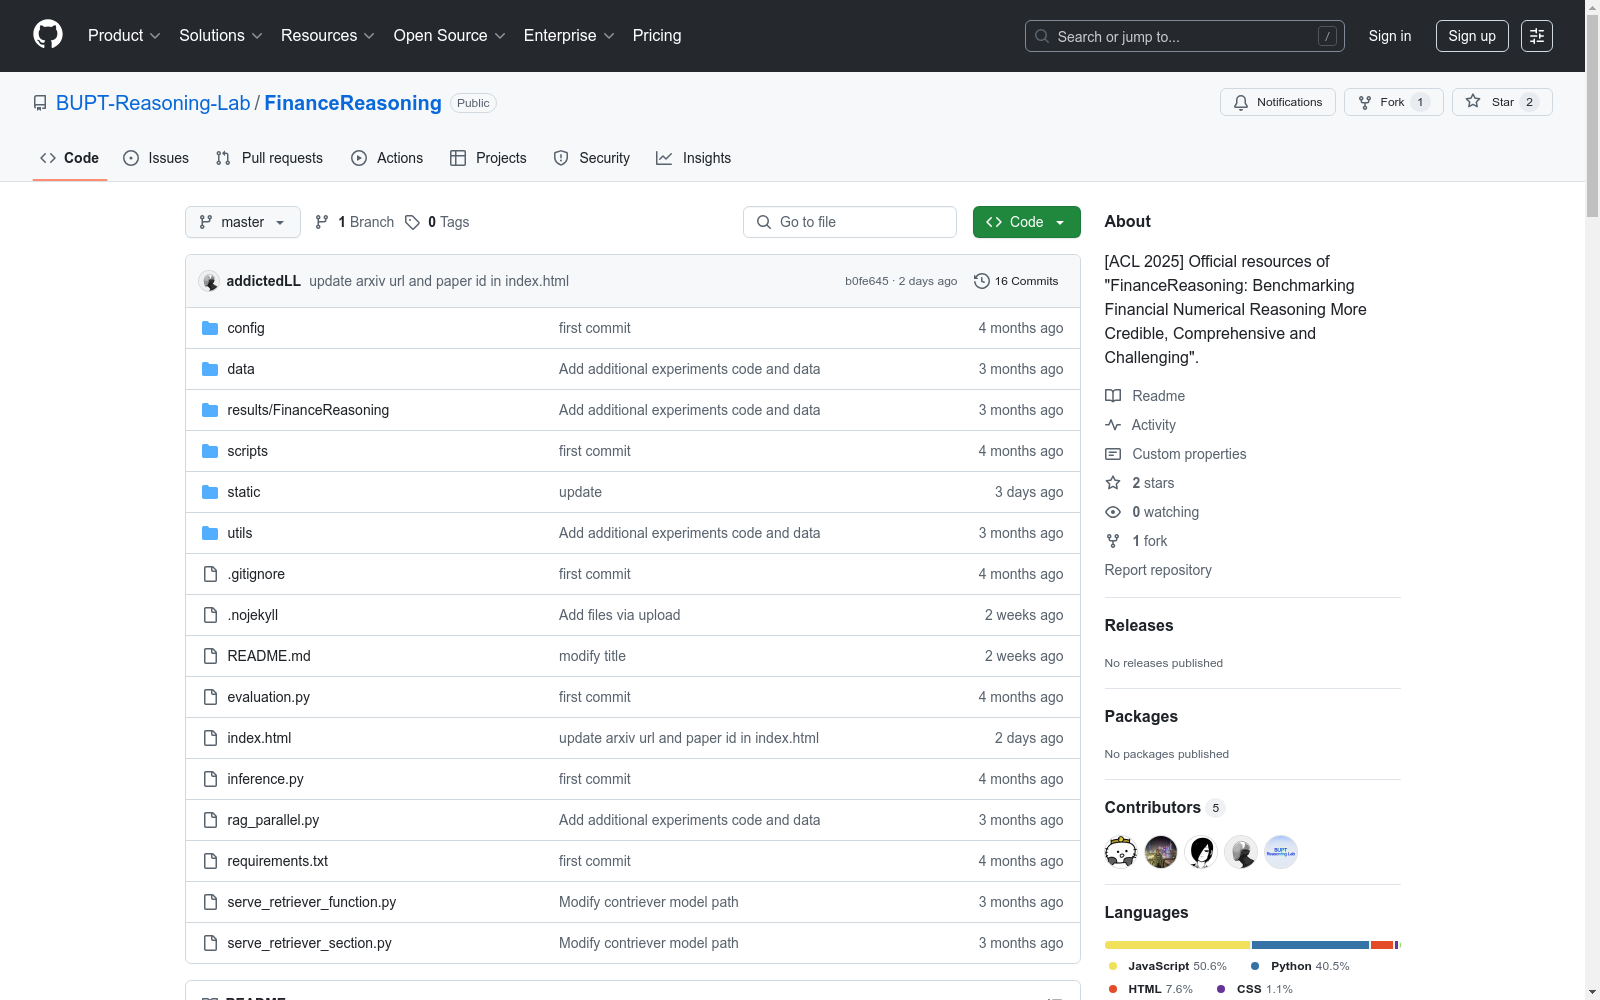Open the master branch dropdown

click(x=243, y=222)
